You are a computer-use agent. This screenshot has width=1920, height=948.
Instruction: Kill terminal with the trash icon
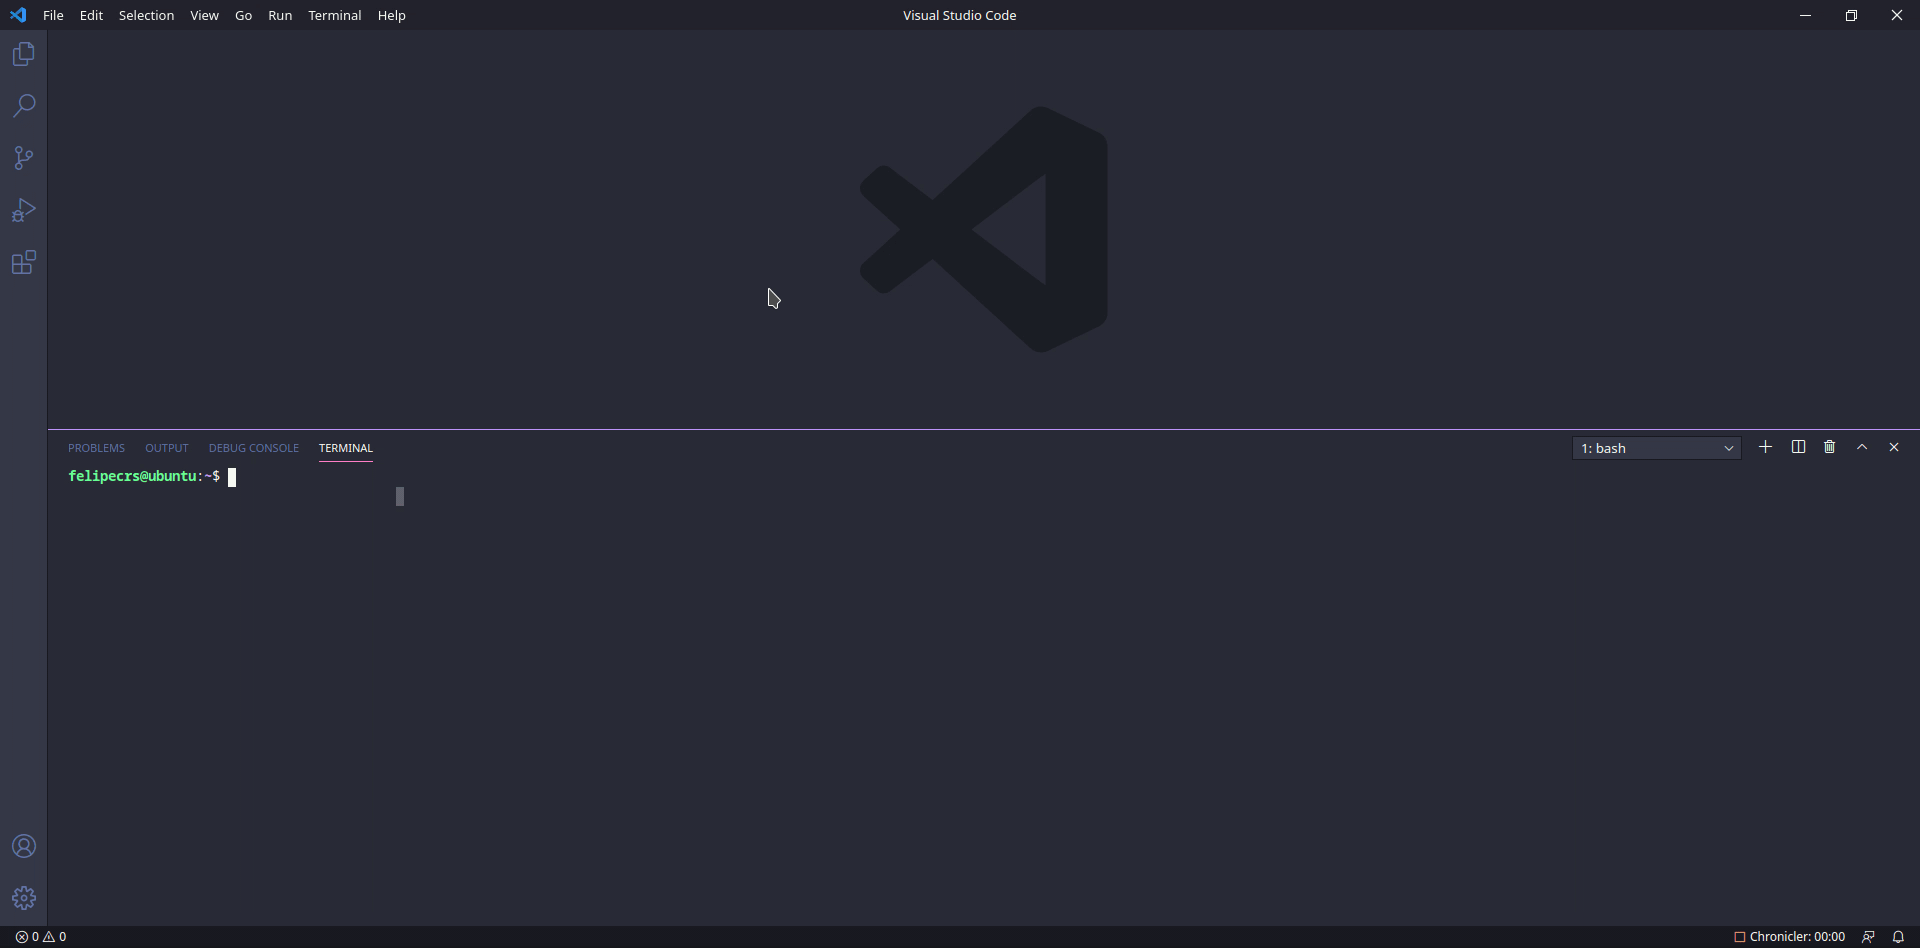tap(1829, 447)
